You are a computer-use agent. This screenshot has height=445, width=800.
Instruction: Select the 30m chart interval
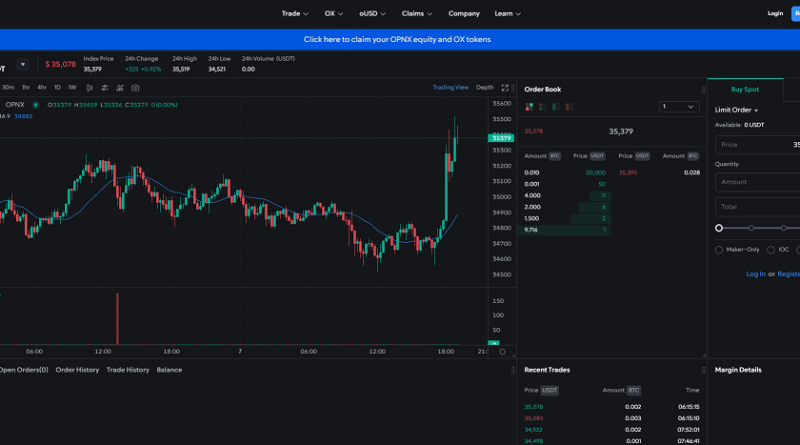click(x=8, y=88)
